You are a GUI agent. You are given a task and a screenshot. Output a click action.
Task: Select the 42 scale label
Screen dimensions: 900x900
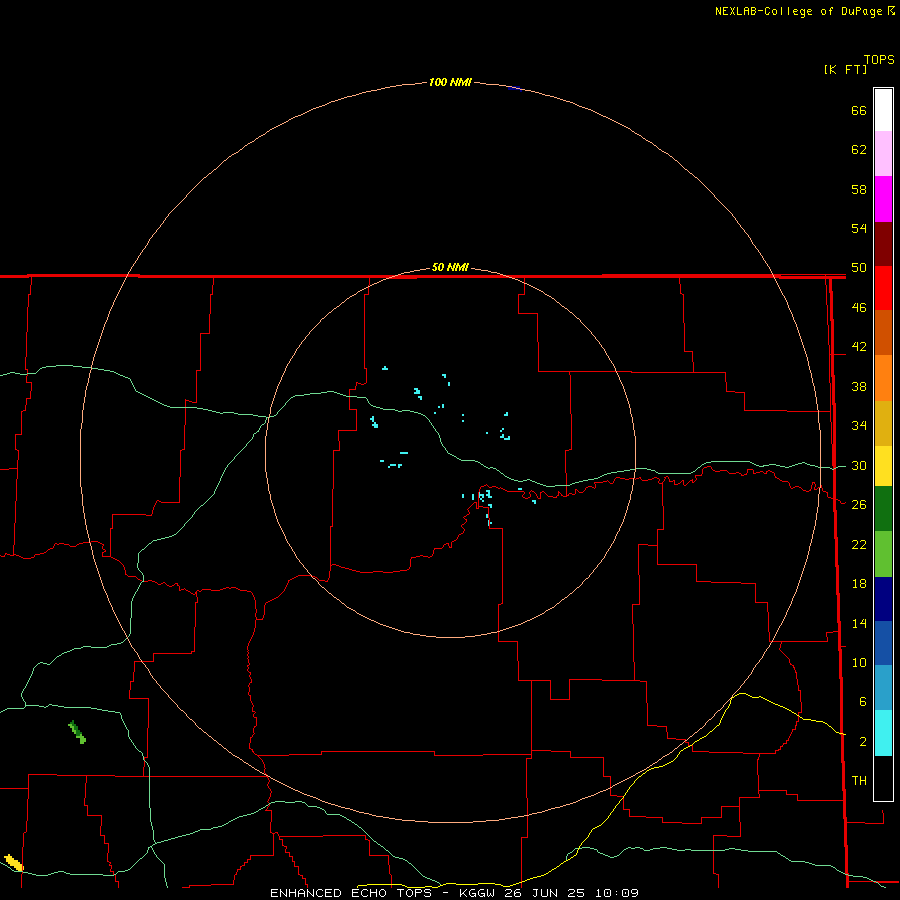click(859, 347)
